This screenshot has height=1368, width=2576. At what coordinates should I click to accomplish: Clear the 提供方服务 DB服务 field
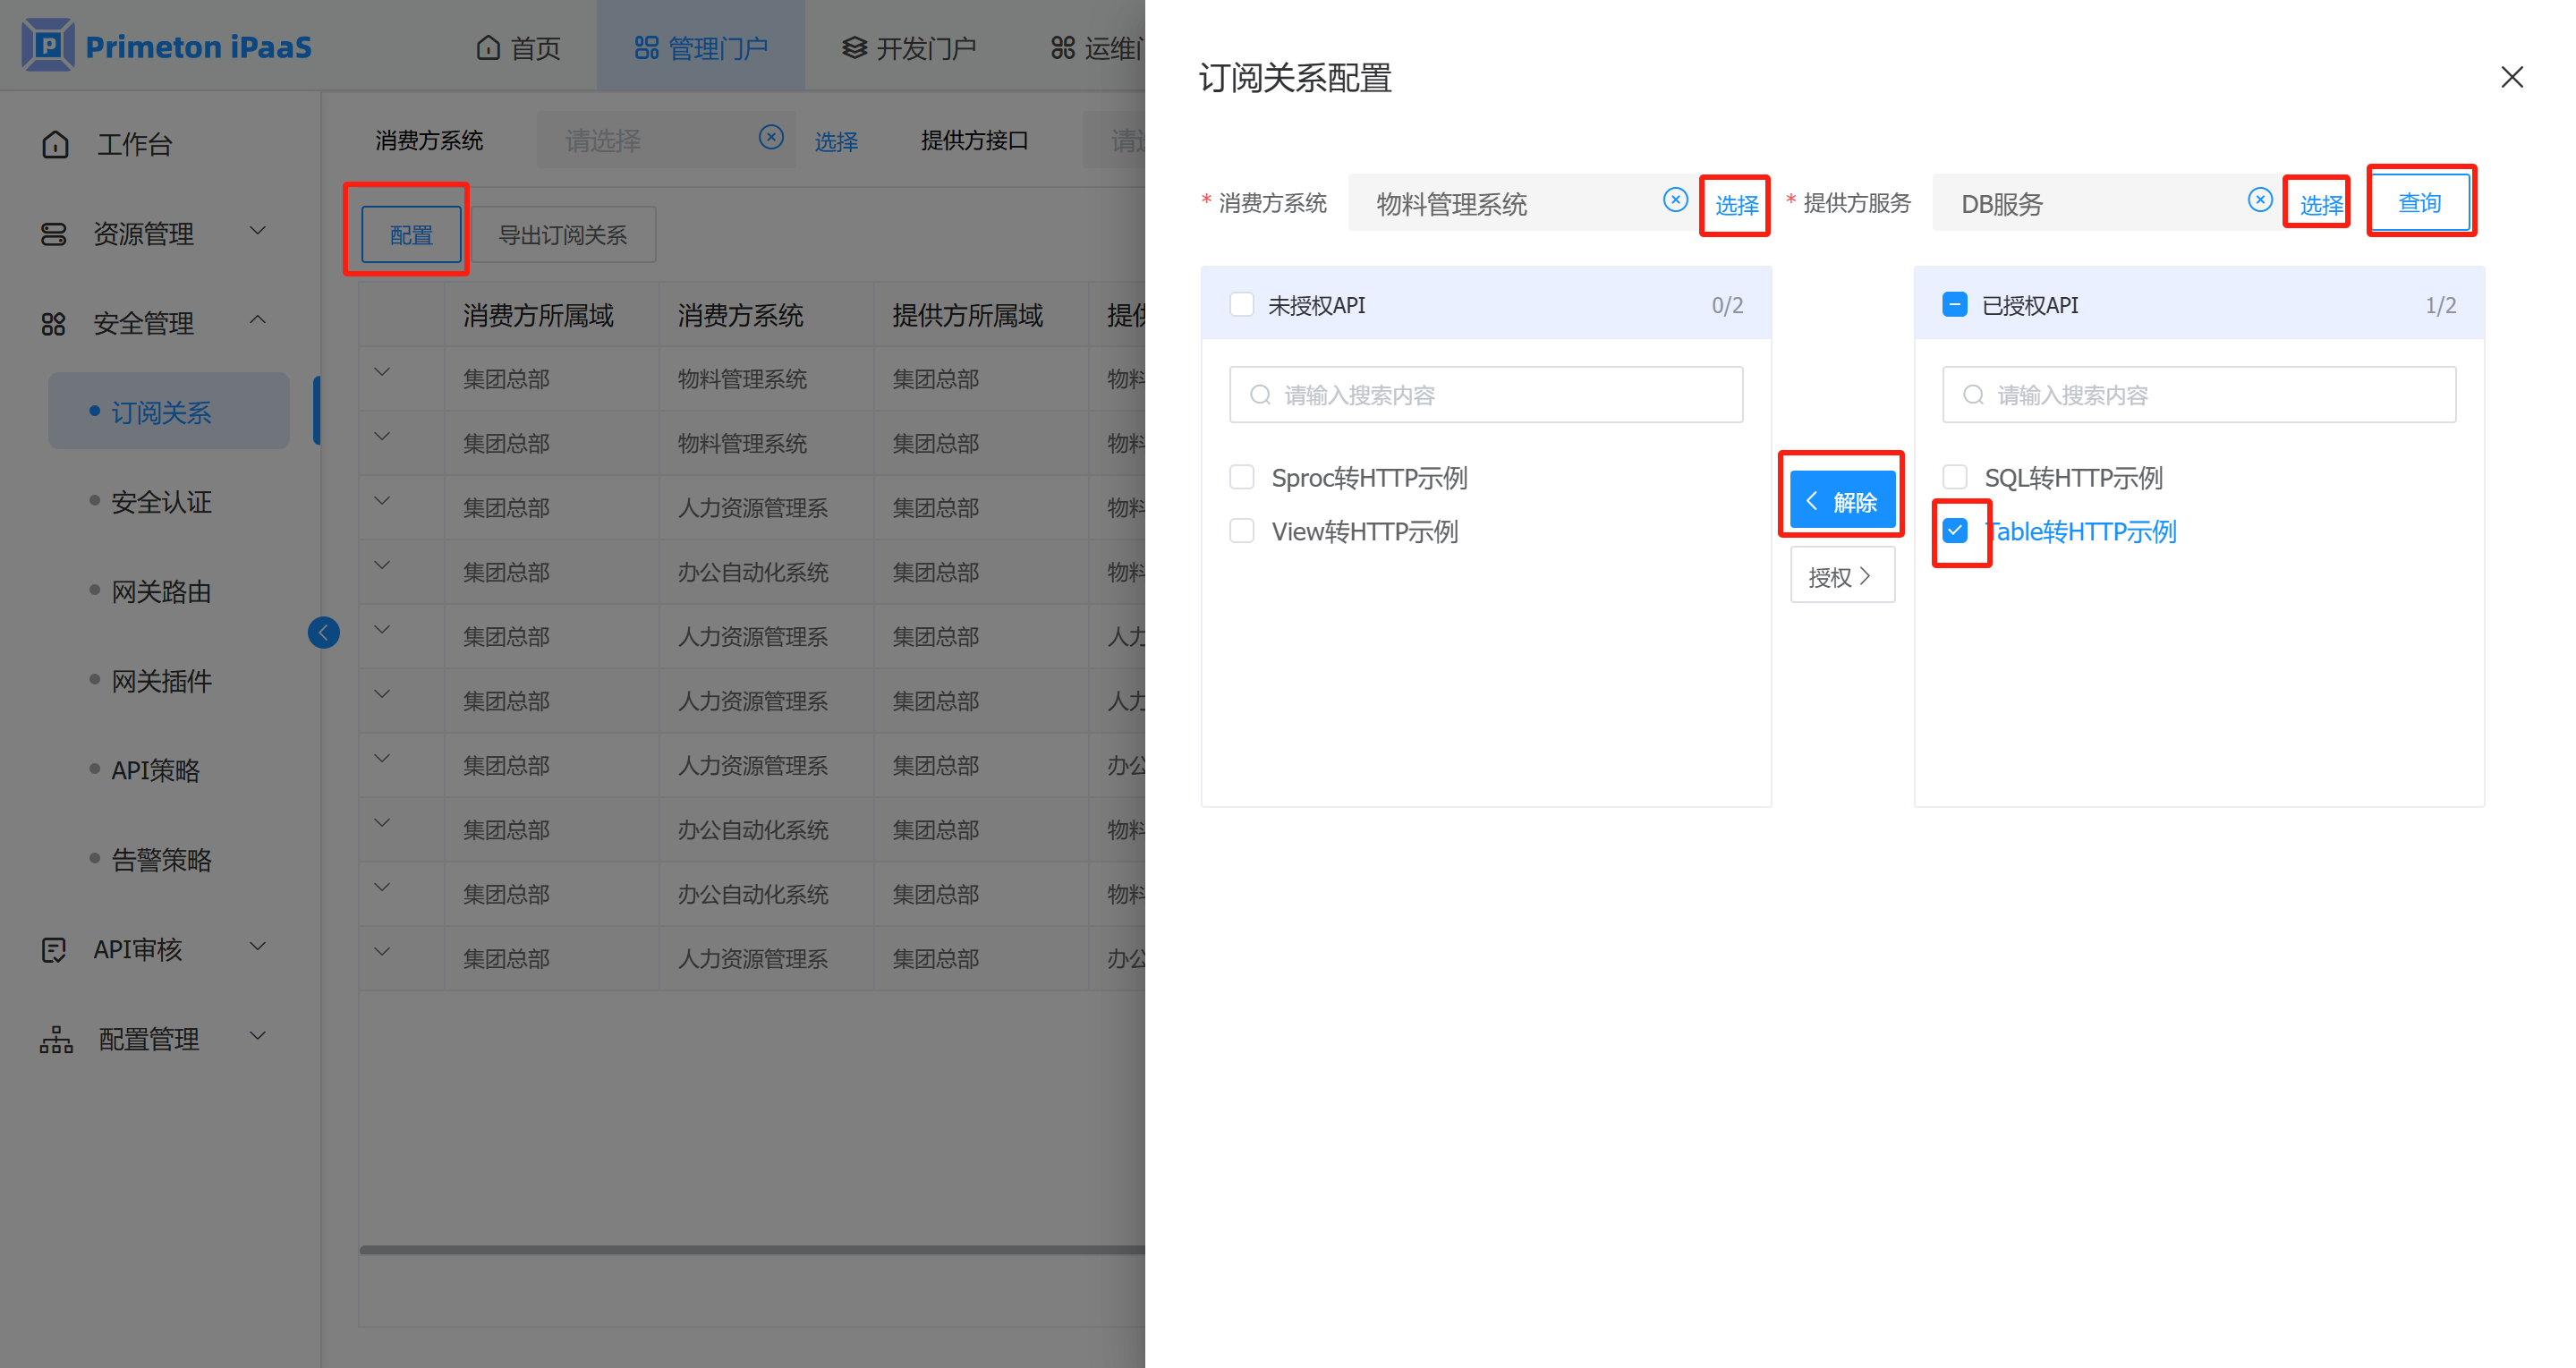[2259, 200]
